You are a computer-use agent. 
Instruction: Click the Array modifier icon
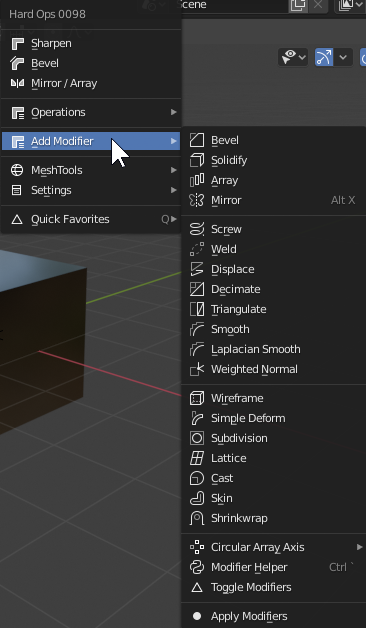[x=197, y=180]
